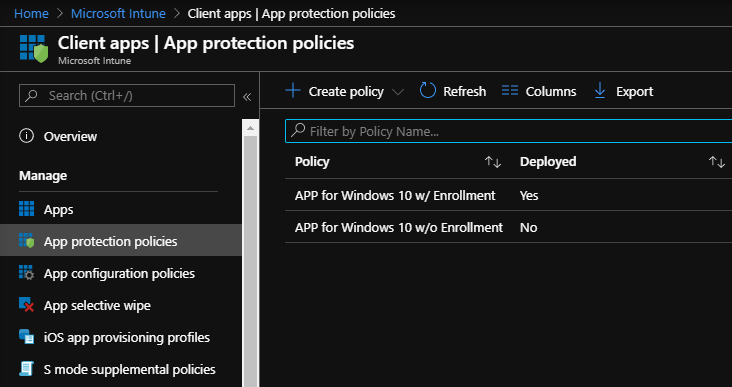Viewport: 732px width, 387px height.
Task: Click the Refresh circular arrow icon
Action: tap(428, 91)
